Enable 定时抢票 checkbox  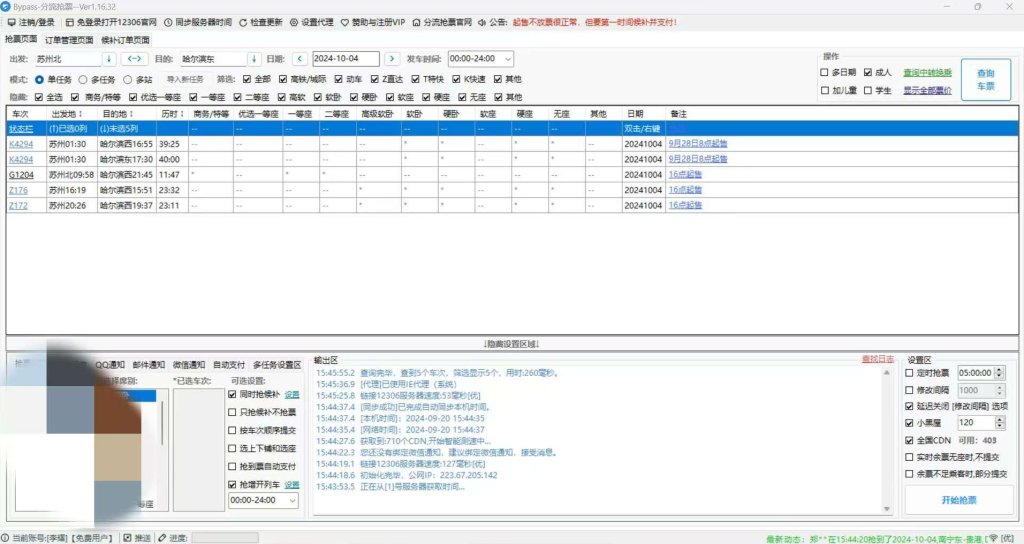[x=909, y=373]
